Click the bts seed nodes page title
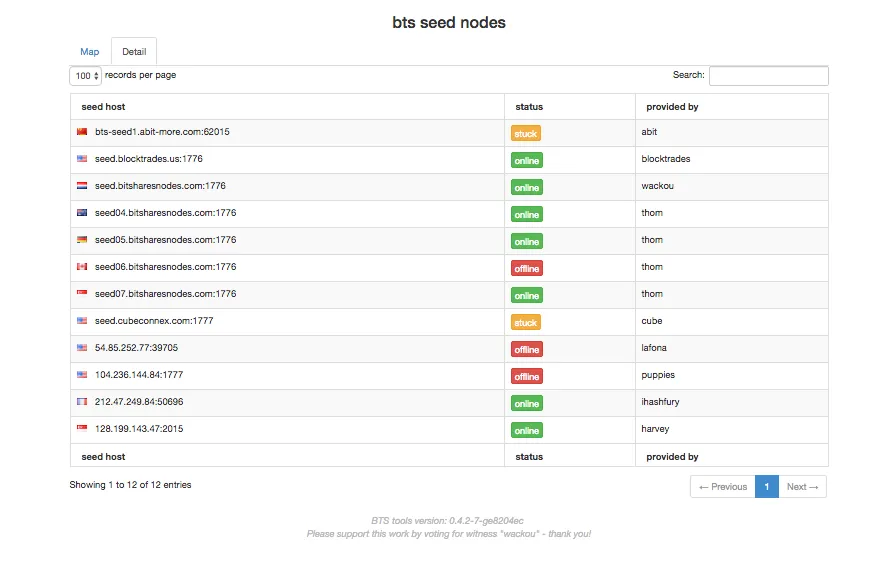The height and width of the screenshot is (566, 883). point(449,23)
